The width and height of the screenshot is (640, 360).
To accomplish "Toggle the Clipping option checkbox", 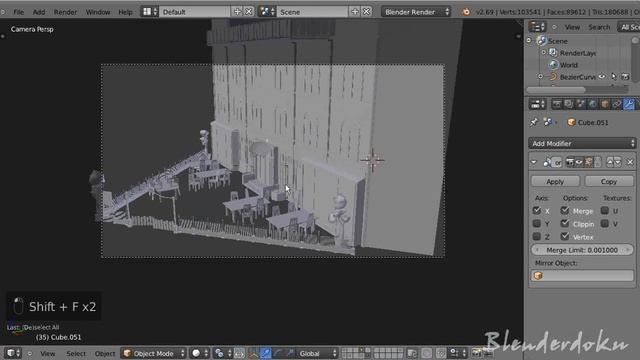I will coord(565,224).
